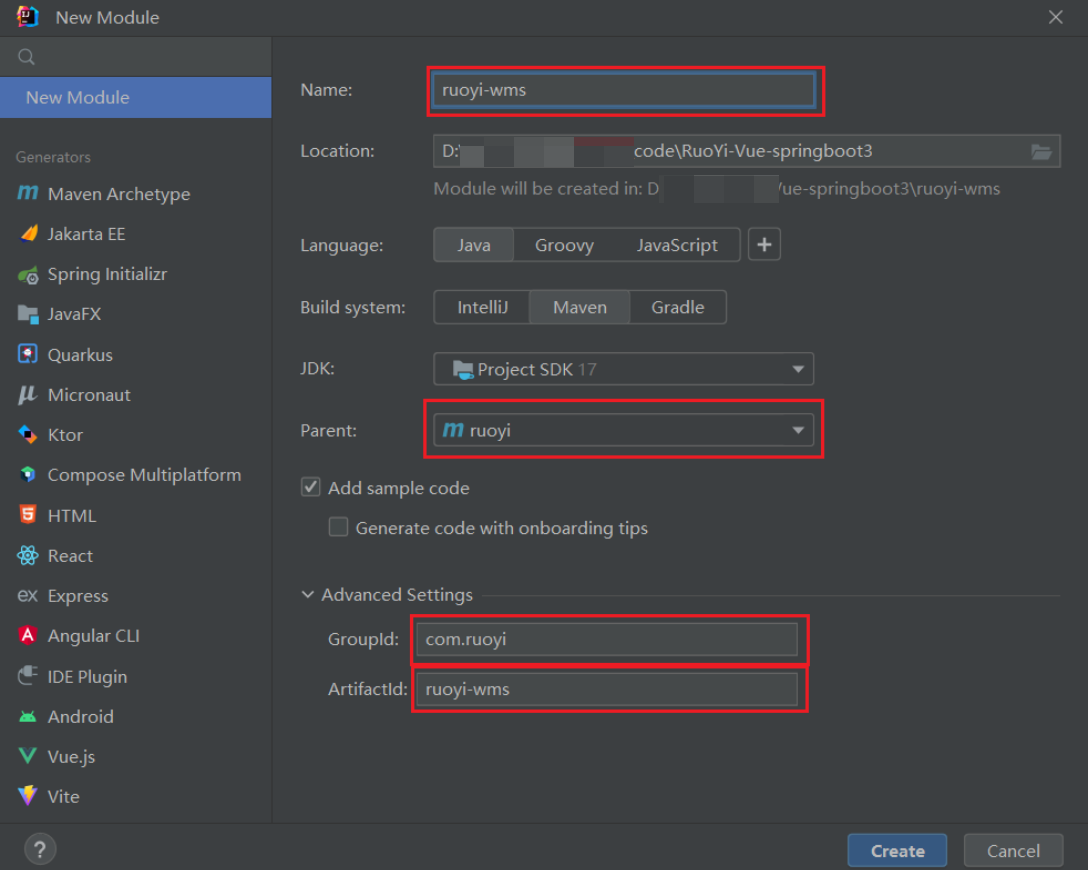Screen dimensions: 1088x870
Task: Click the Create button
Action: point(897,851)
